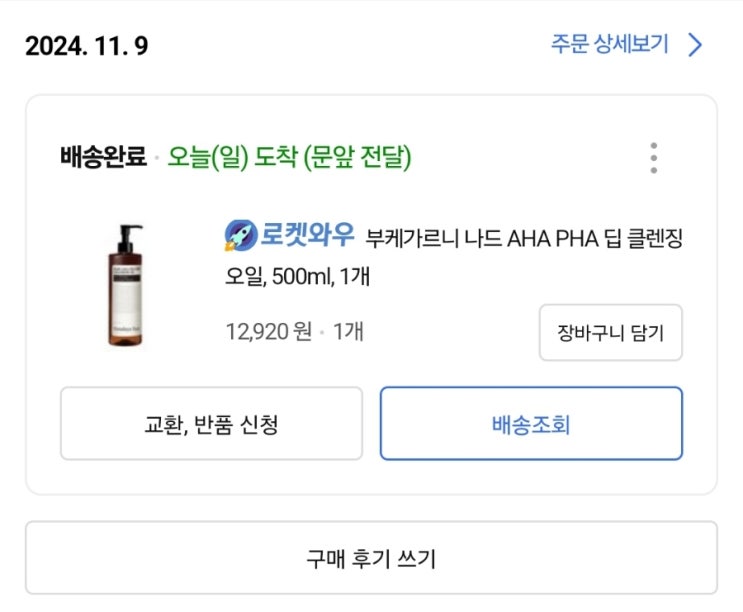Click the 12,920 원 price text
The width and height of the screenshot is (743, 612).
point(269,331)
